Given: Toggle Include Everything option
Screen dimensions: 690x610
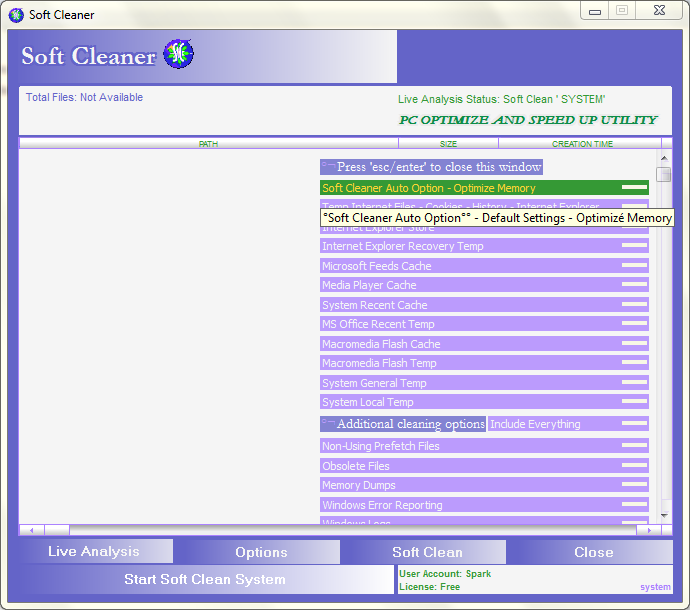Looking at the screenshot, I should [x=568, y=424].
